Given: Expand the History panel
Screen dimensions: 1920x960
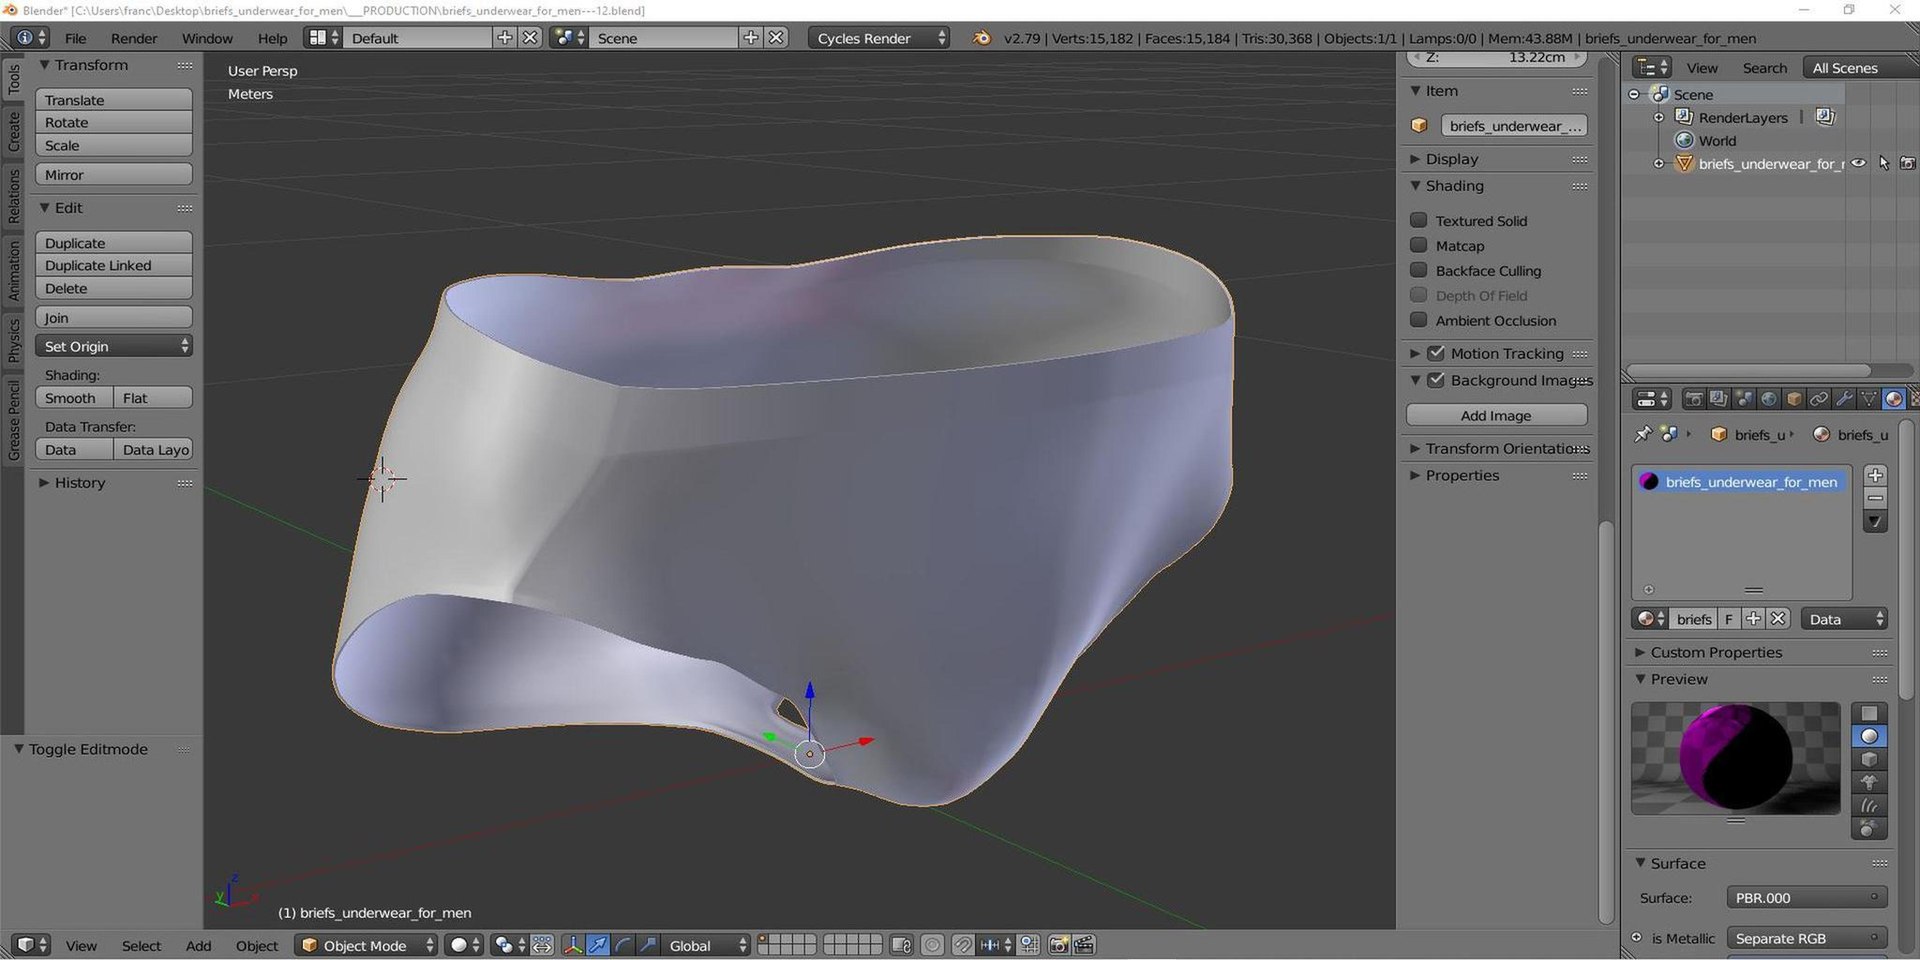Looking at the screenshot, I should pyautogui.click(x=79, y=482).
